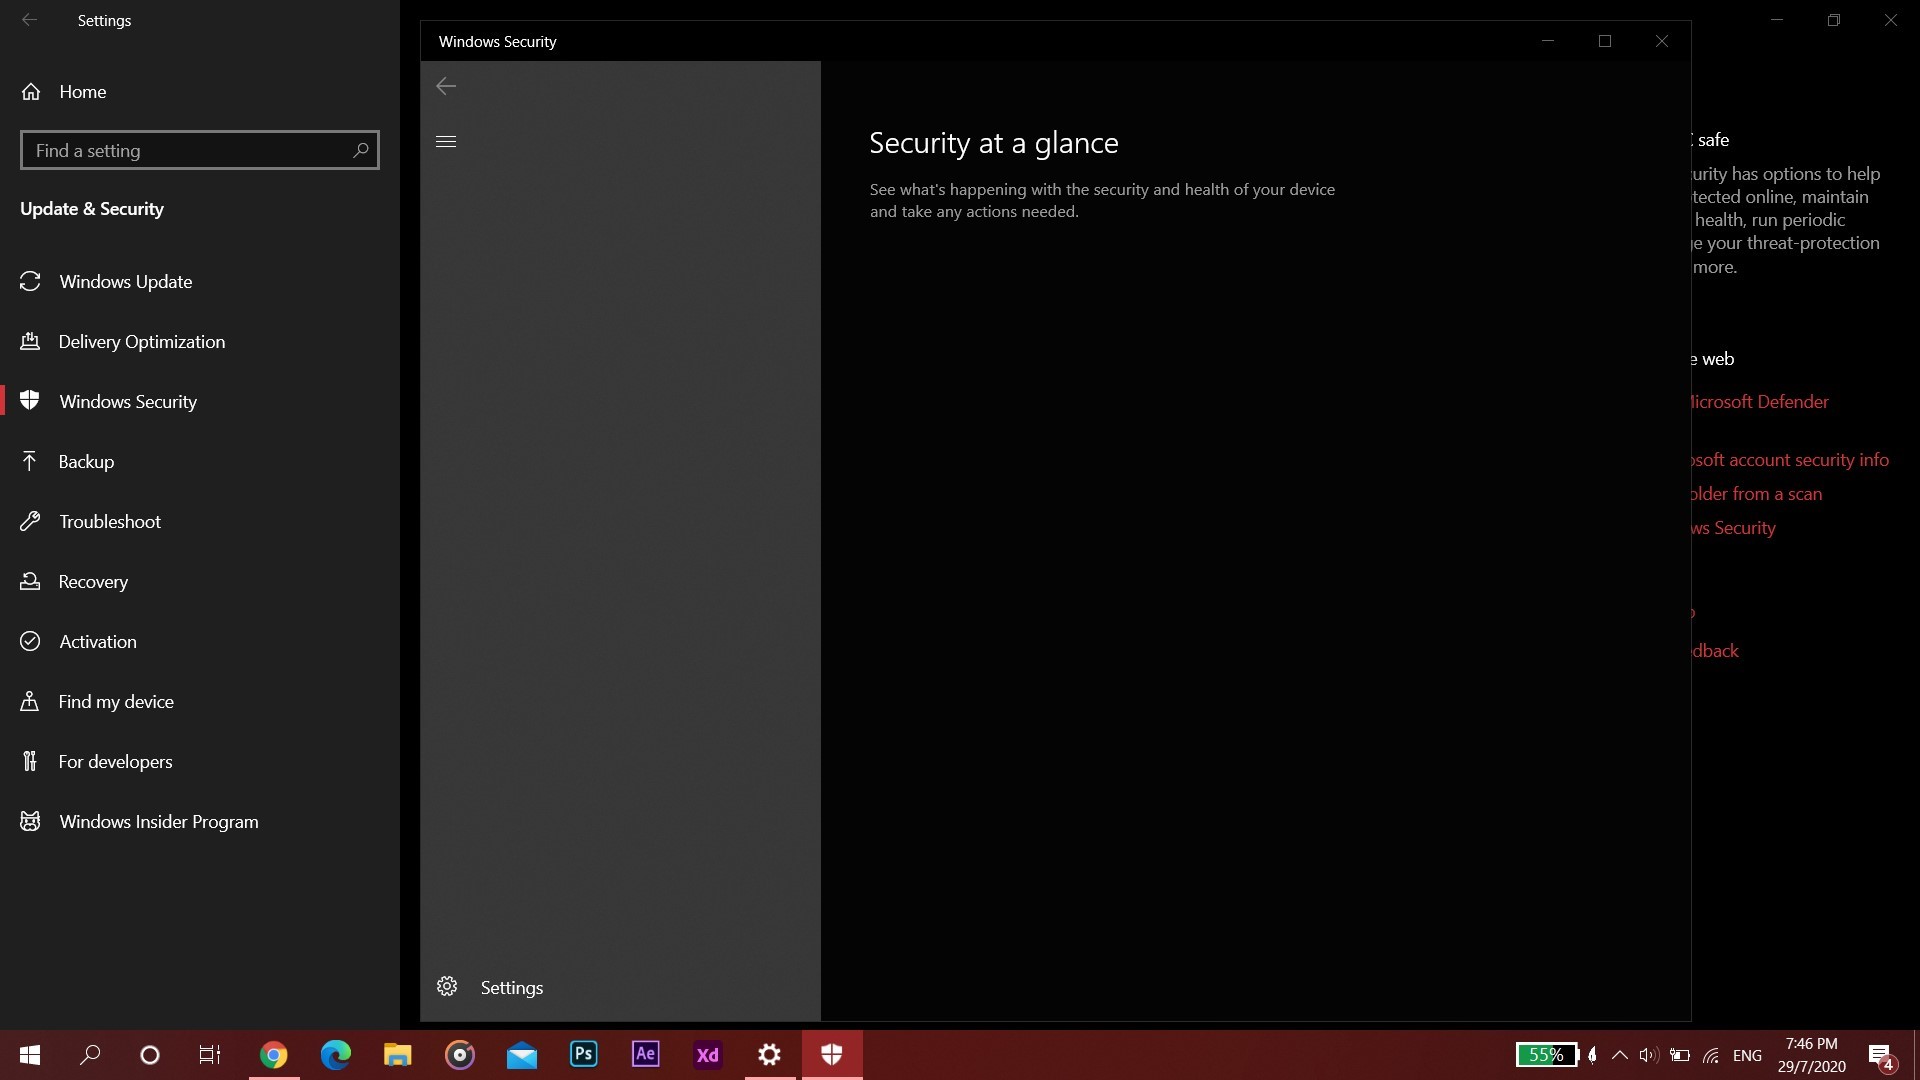Open Windows Update settings page
The height and width of the screenshot is (1080, 1920).
point(200,281)
